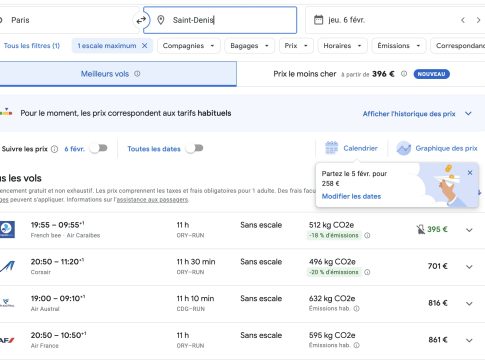Close the Partez le 5 févr. suggestion card
The image size is (485, 360).
(x=470, y=173)
